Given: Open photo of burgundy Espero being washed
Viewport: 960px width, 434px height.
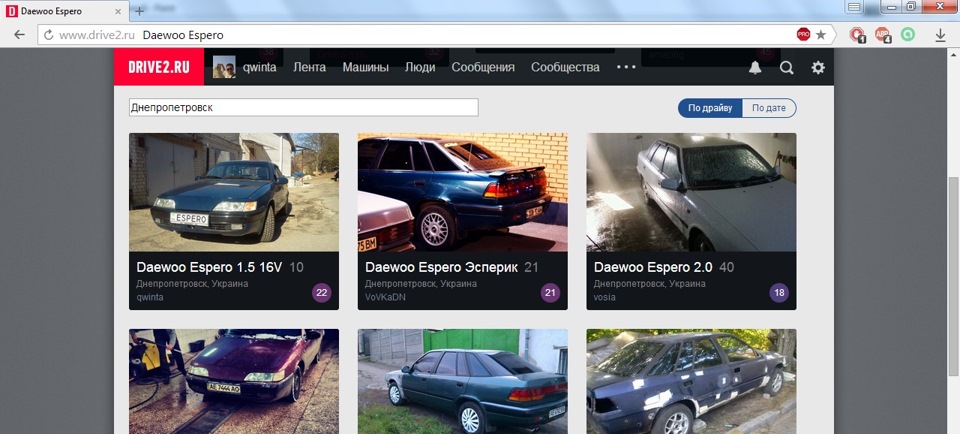Looking at the screenshot, I should pos(234,381).
